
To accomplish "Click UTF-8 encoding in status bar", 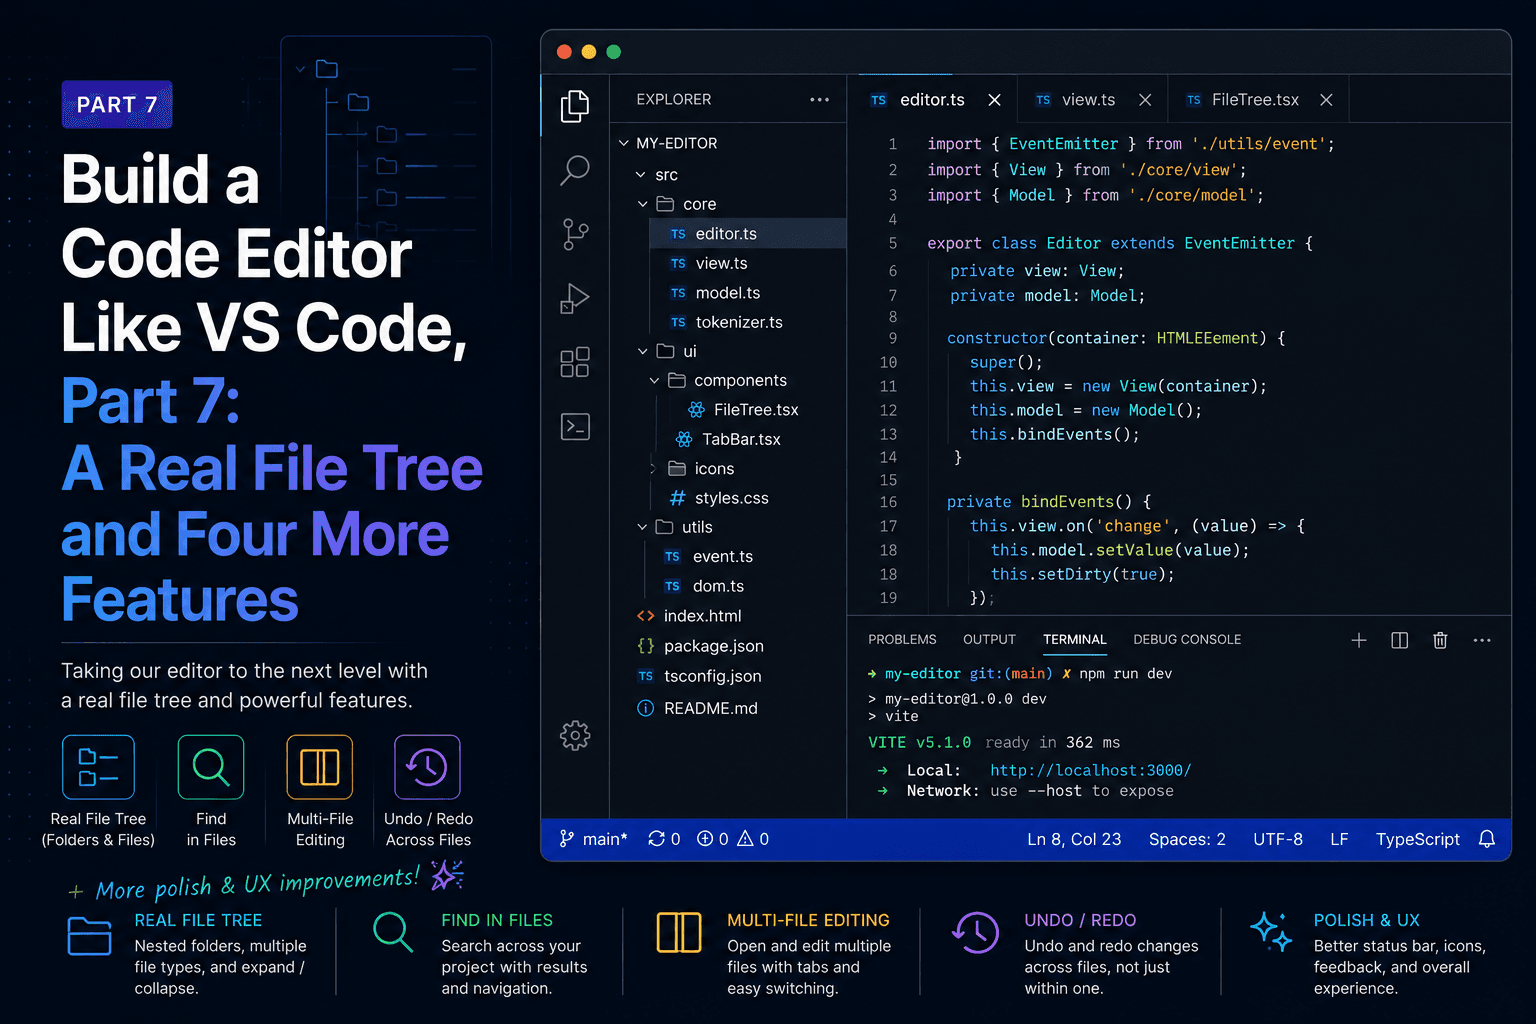I will pos(1278,839).
